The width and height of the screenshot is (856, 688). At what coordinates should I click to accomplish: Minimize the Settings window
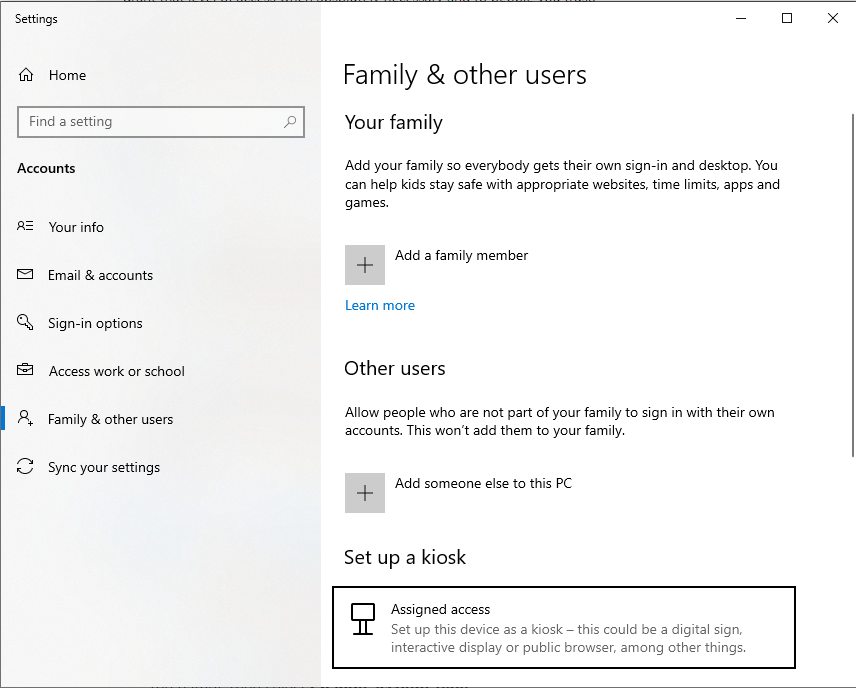[x=741, y=18]
